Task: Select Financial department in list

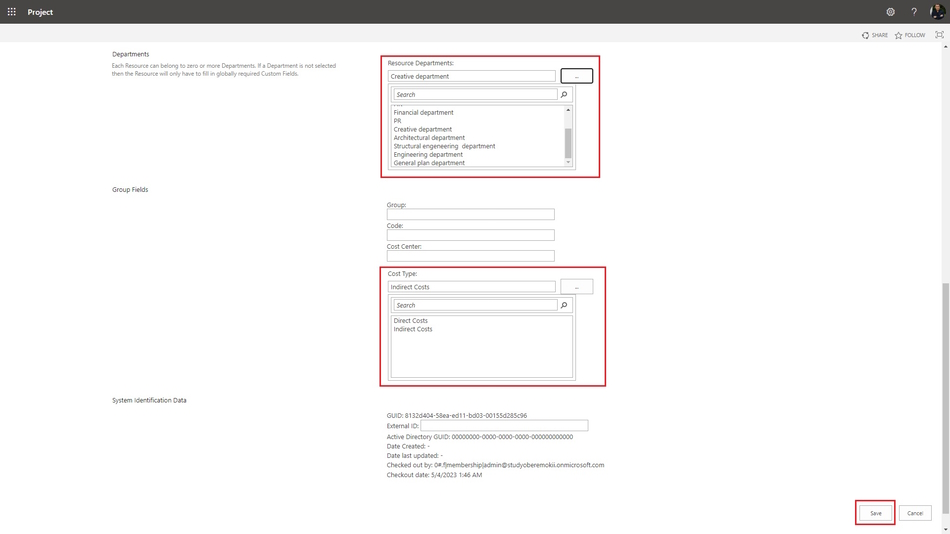Action: pyautogui.click(x=424, y=112)
